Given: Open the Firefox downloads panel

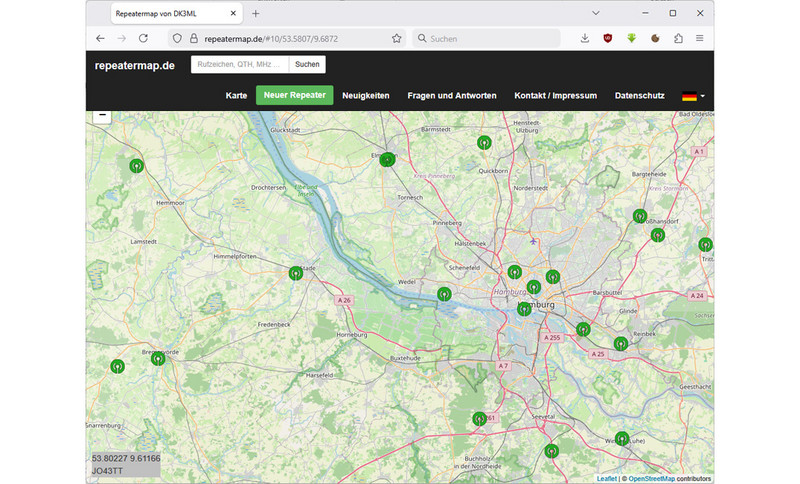Looking at the screenshot, I should click(x=585, y=38).
